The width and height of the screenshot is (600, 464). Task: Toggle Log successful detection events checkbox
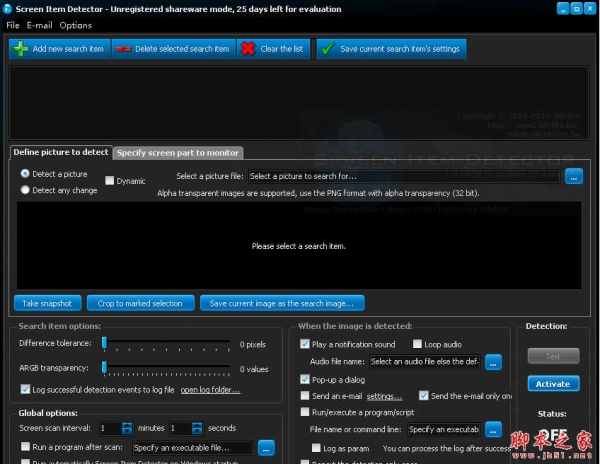pyautogui.click(x=25, y=389)
